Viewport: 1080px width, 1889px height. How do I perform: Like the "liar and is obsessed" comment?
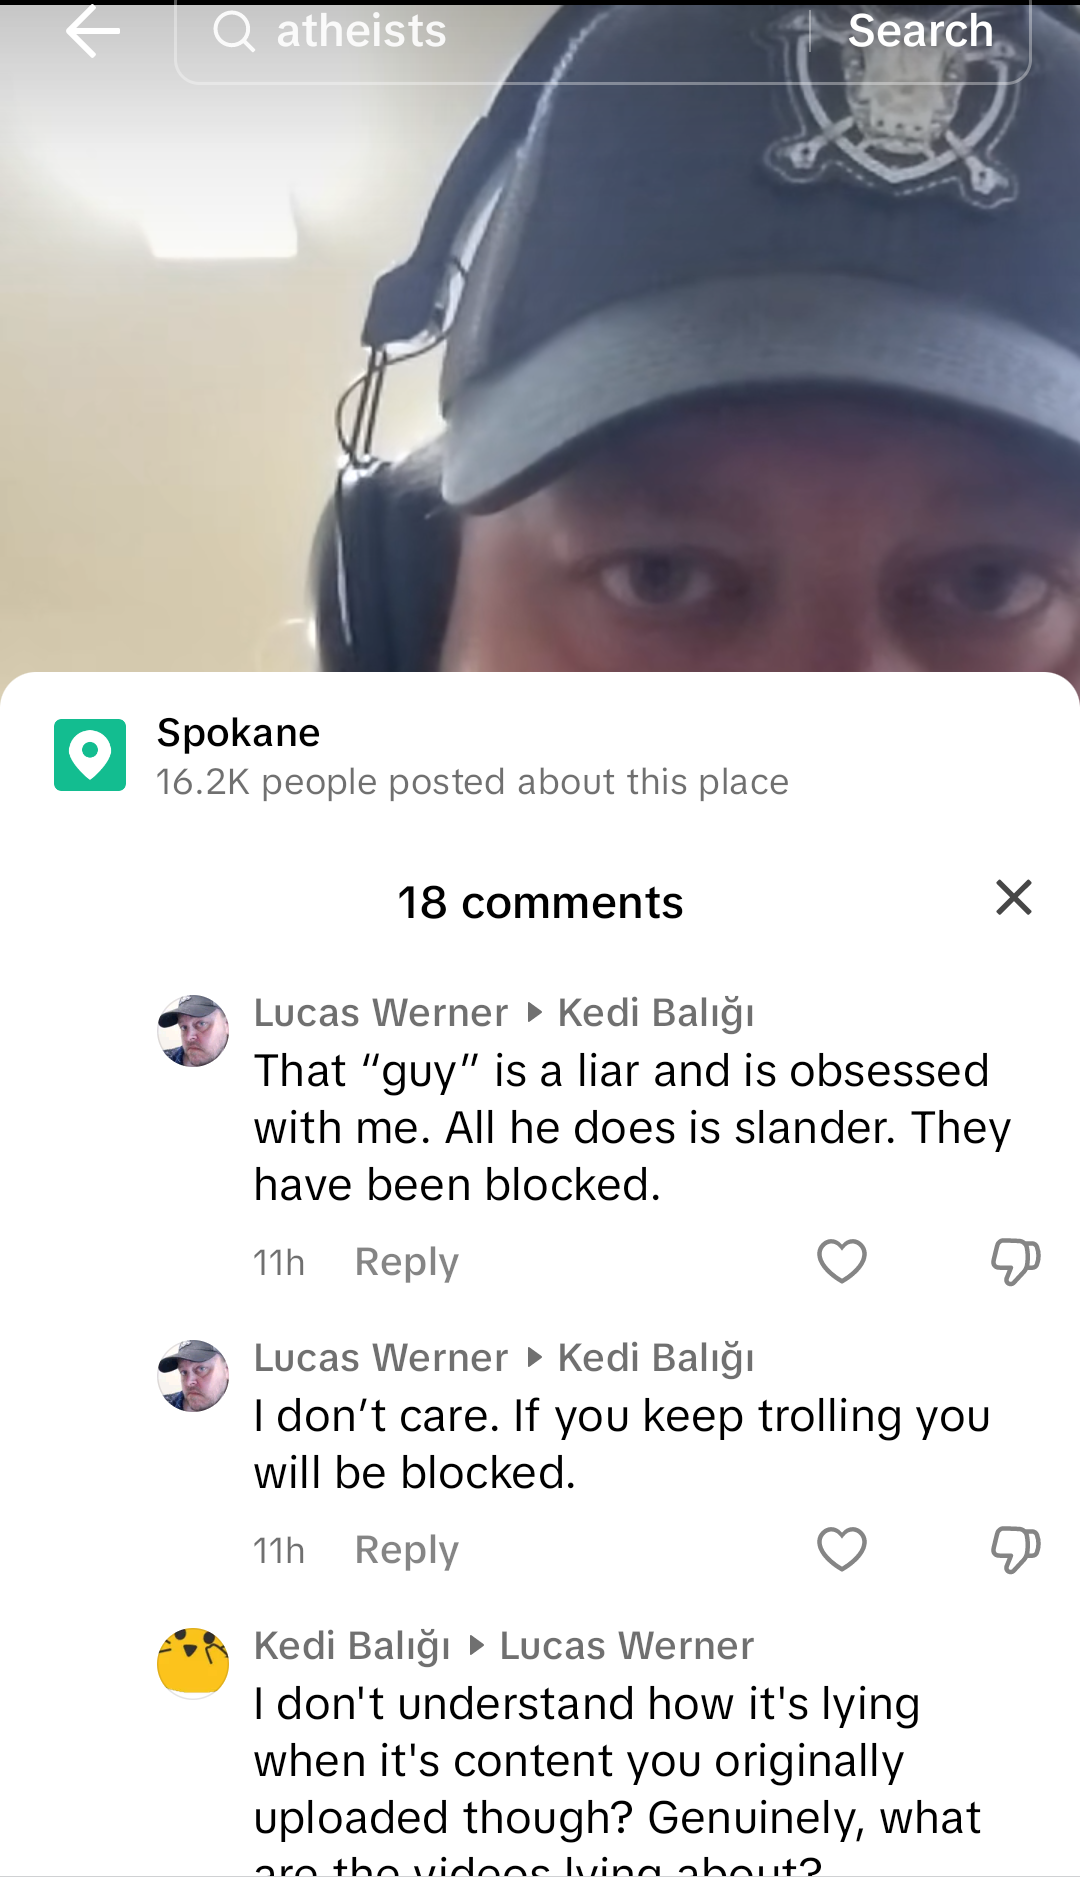(842, 1261)
